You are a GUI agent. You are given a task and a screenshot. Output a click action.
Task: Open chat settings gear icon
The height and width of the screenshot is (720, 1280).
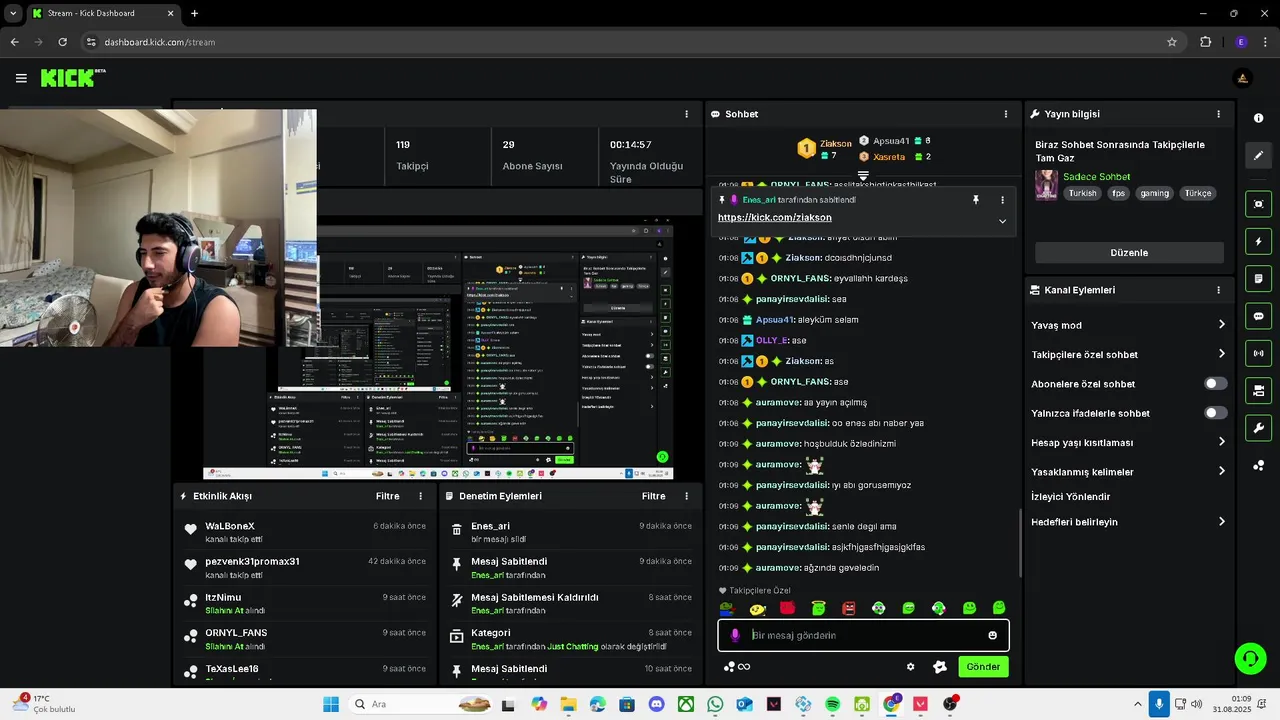point(910,667)
